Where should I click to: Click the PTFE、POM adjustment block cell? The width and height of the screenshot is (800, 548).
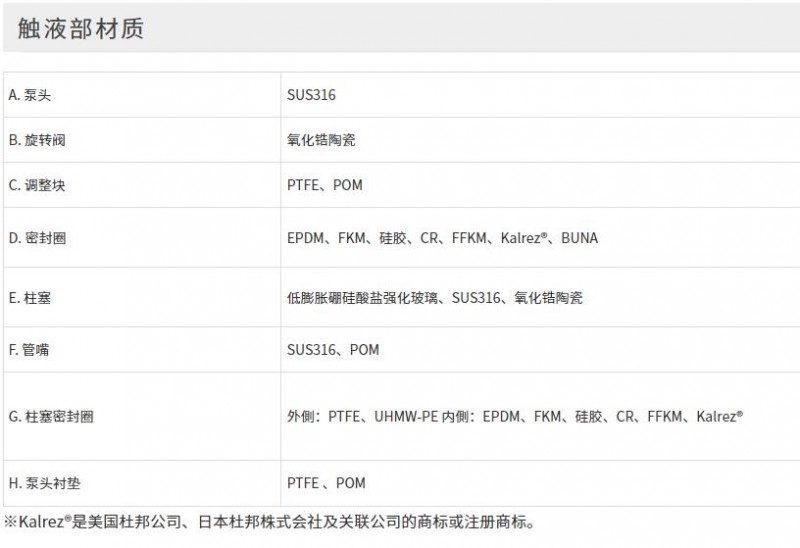[x=324, y=185]
